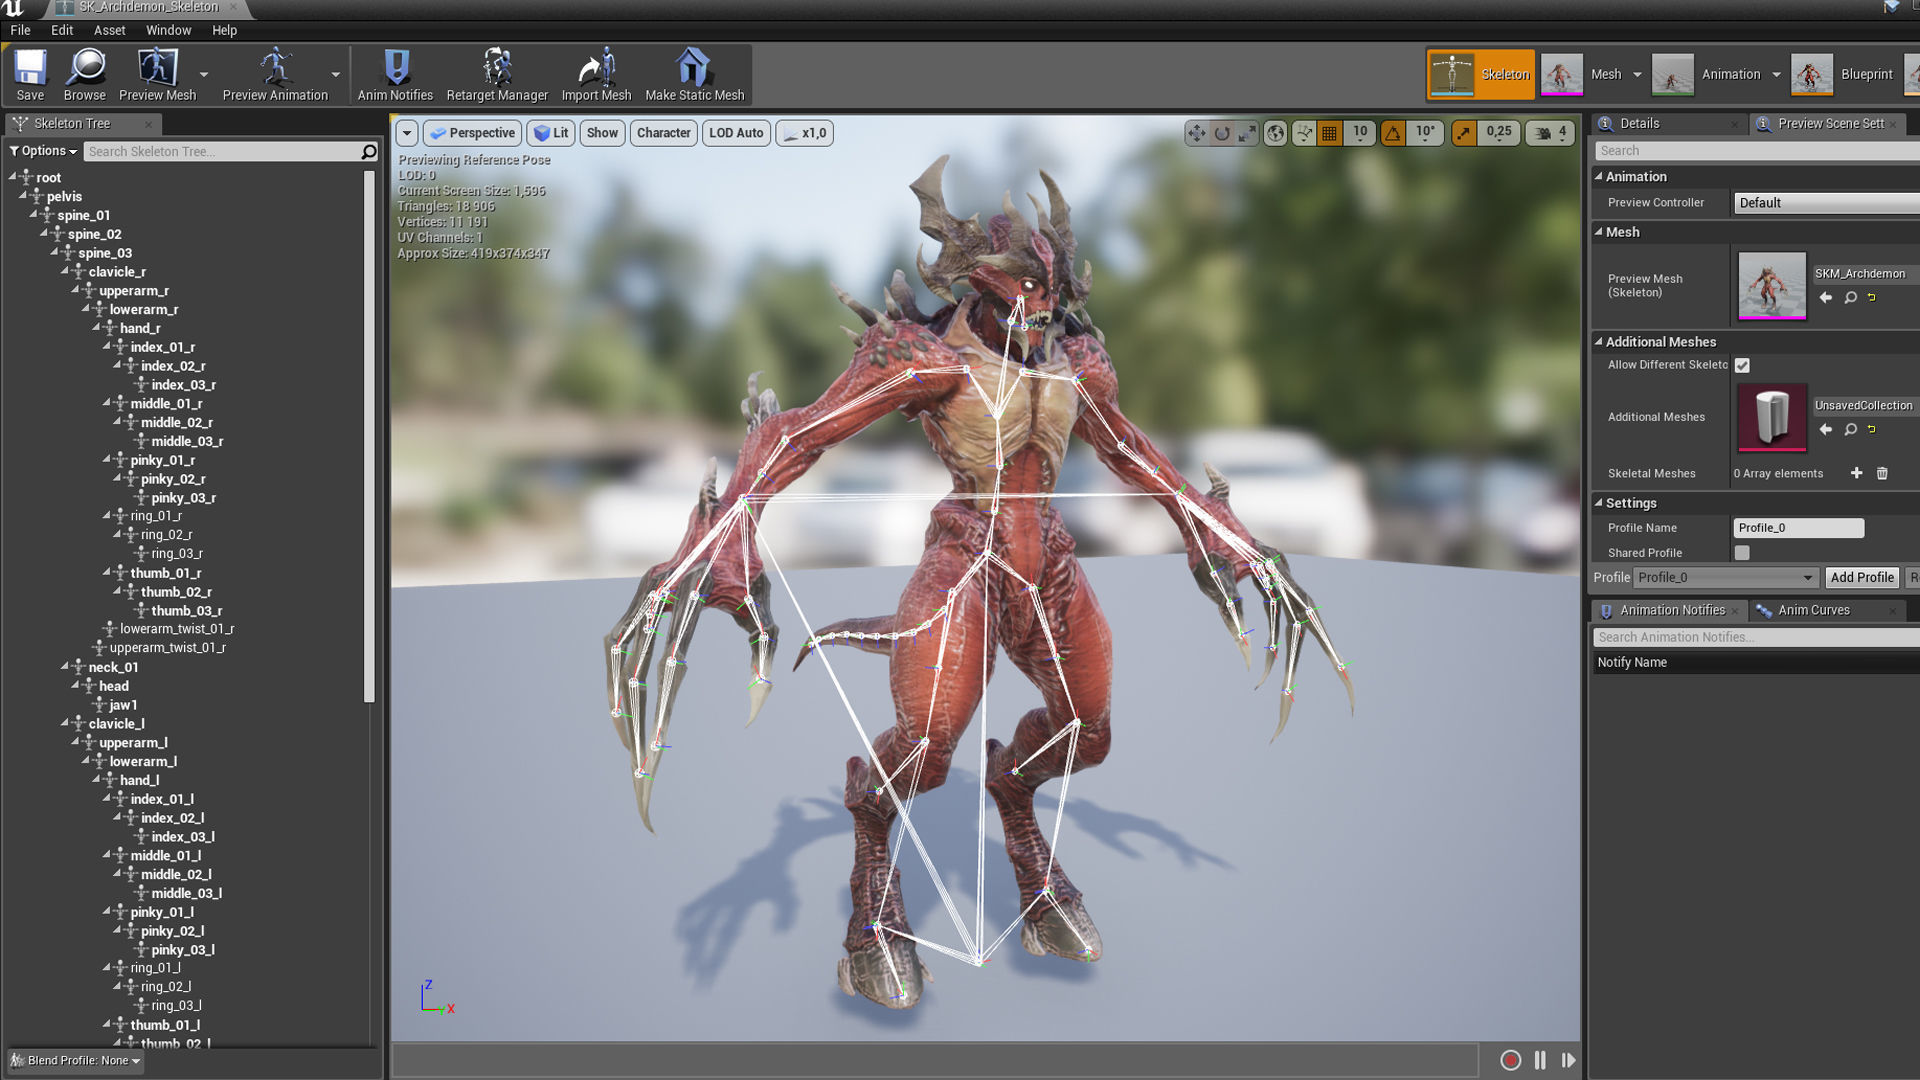
Task: Open the Anim Notifies tool
Action: tap(395, 75)
